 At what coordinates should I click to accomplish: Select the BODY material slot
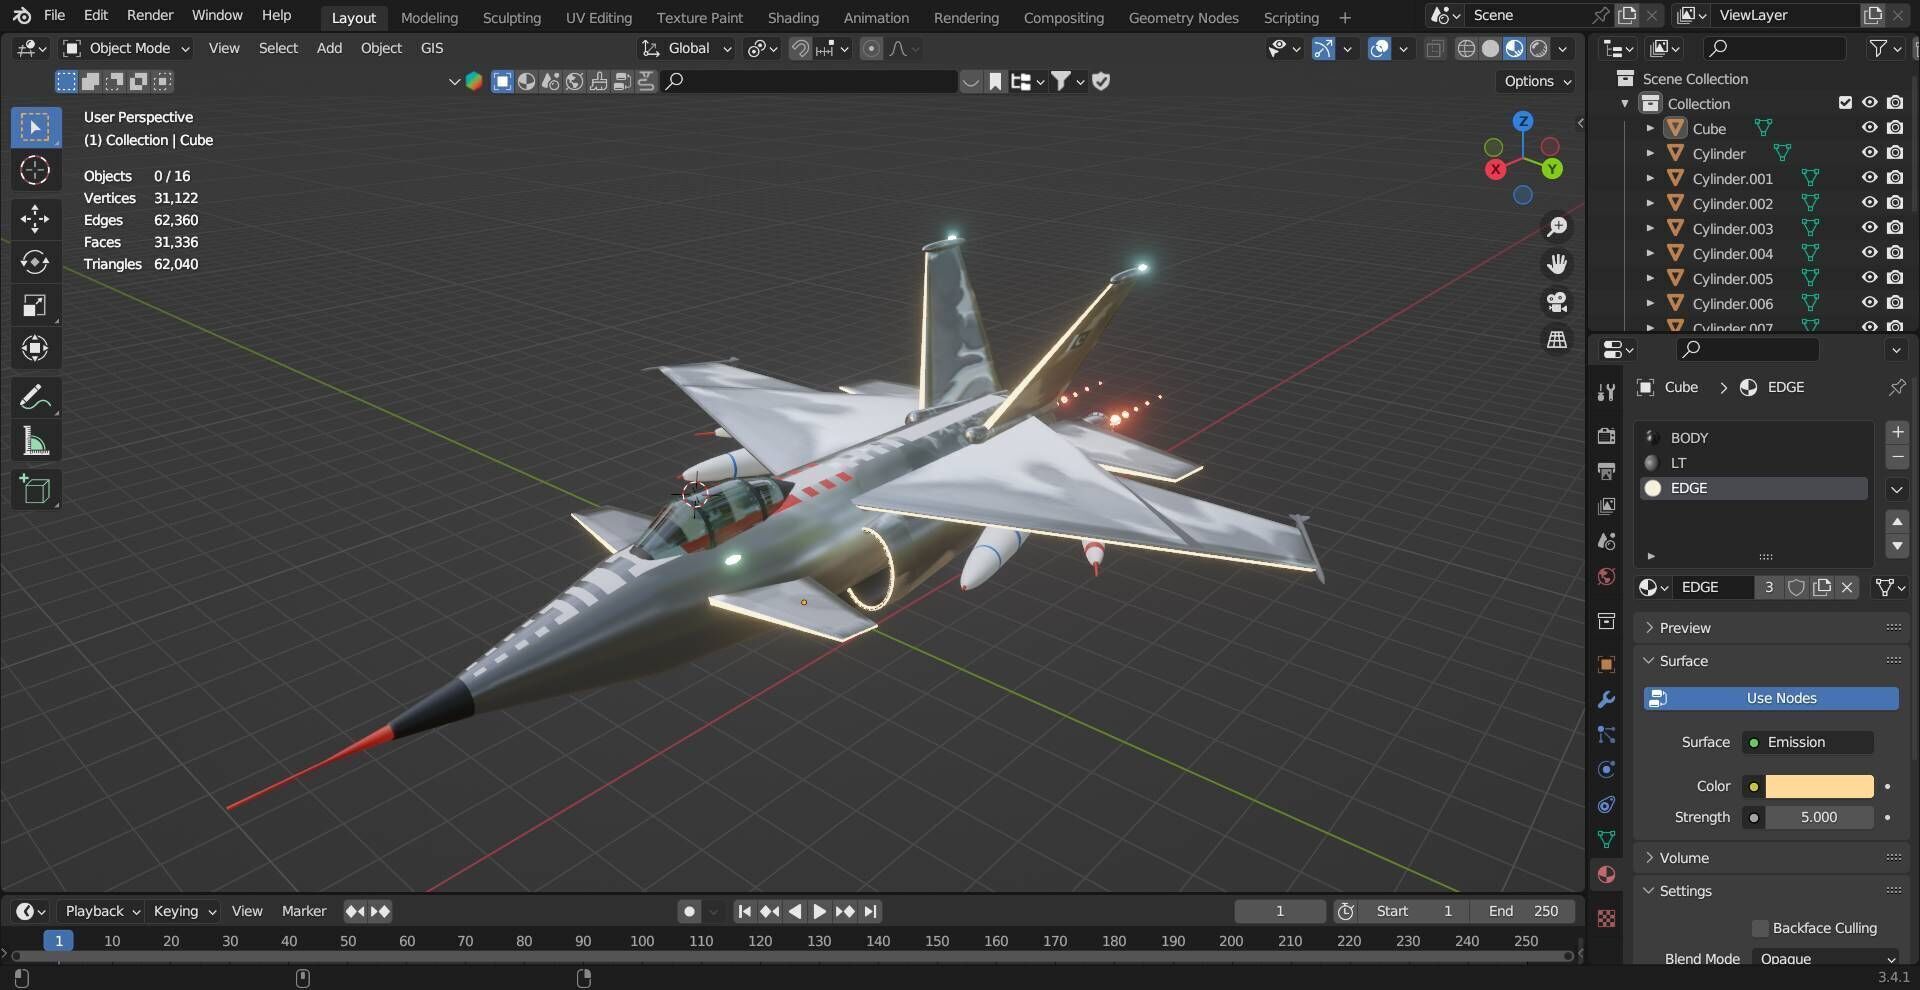(1752, 438)
